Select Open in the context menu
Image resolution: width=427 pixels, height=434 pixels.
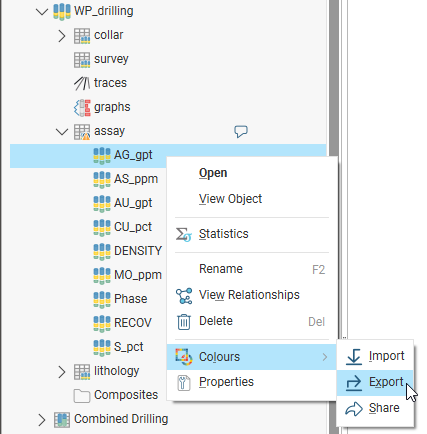[x=213, y=173]
